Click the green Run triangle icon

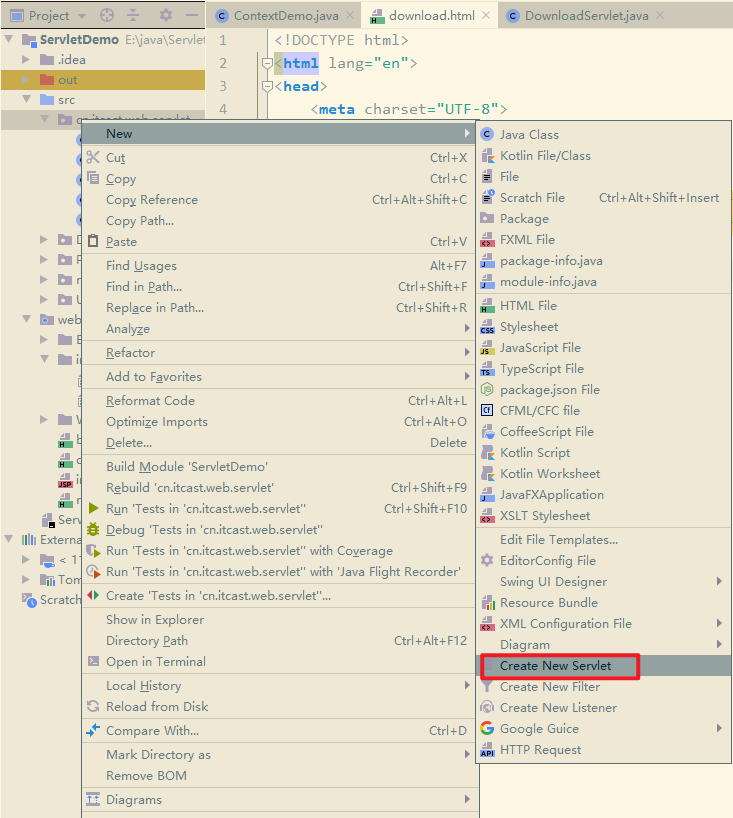tap(93, 508)
